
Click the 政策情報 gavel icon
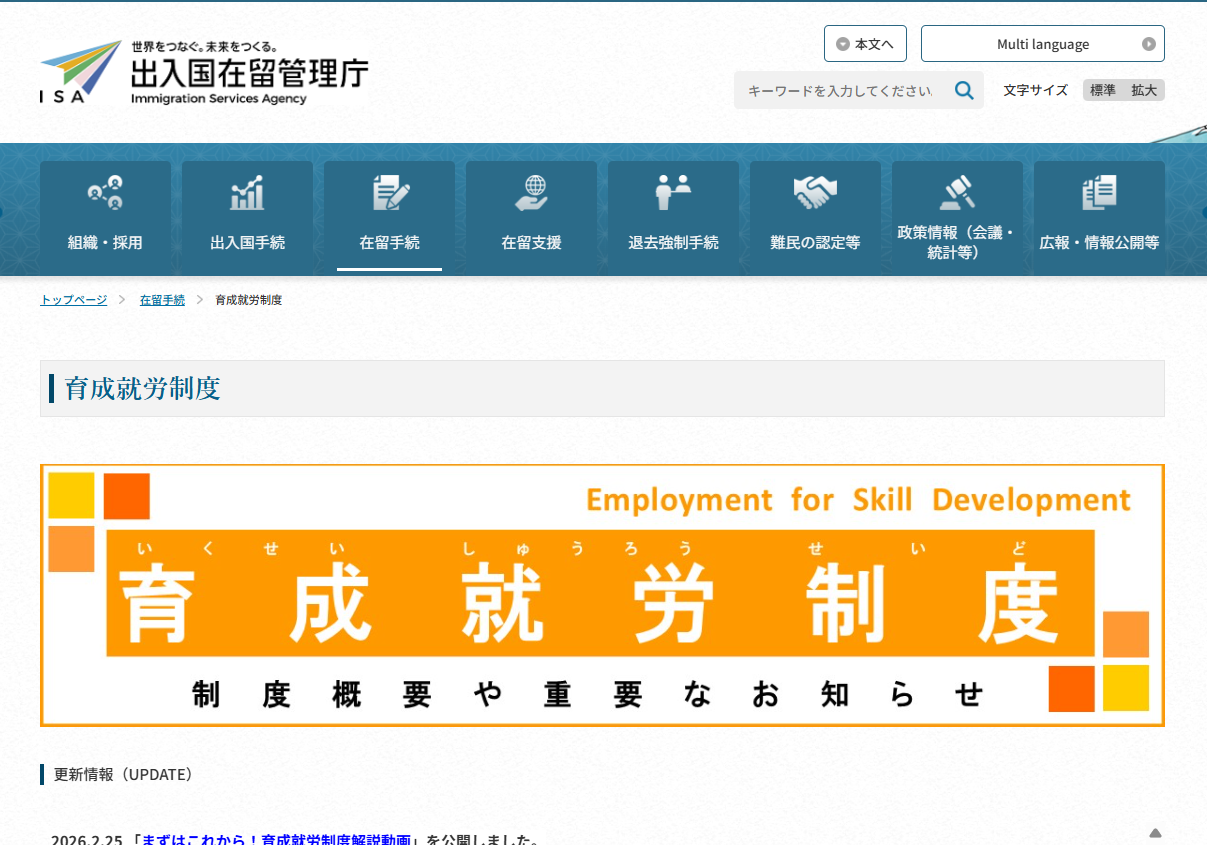coord(957,192)
